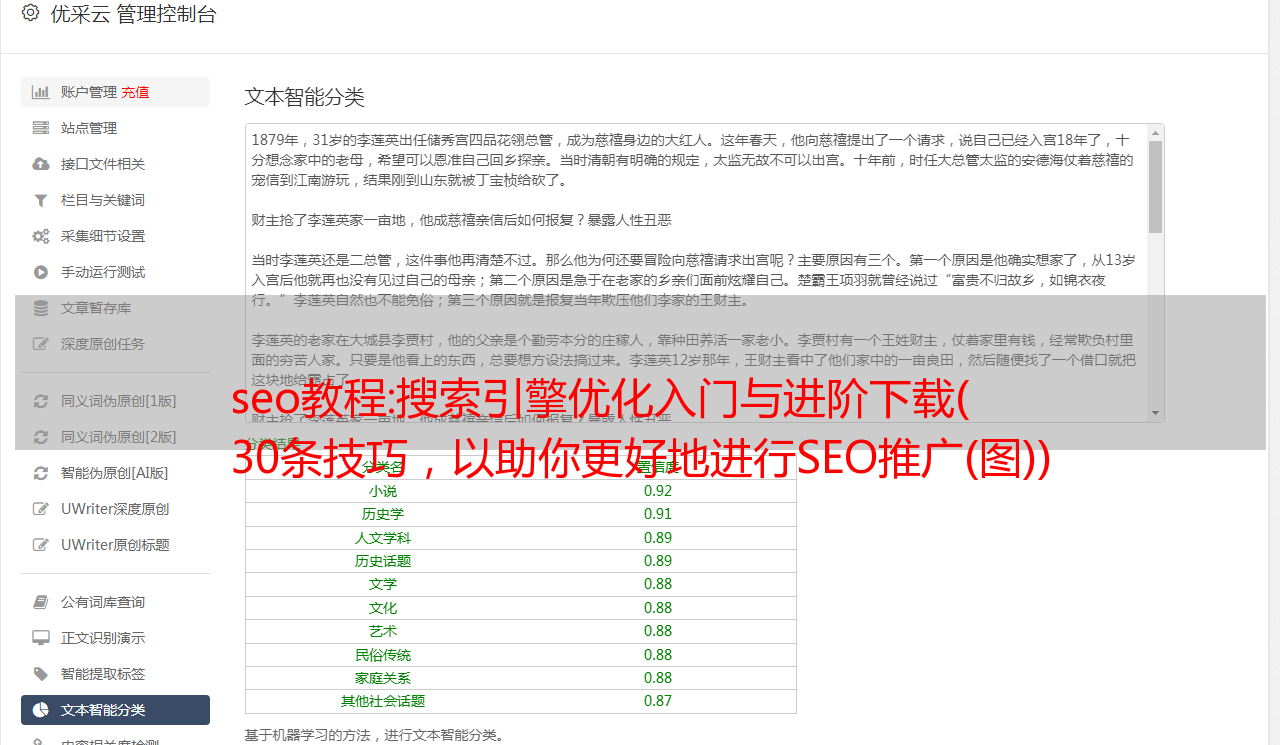Open UWriter原创标题 tool

[x=115, y=545]
